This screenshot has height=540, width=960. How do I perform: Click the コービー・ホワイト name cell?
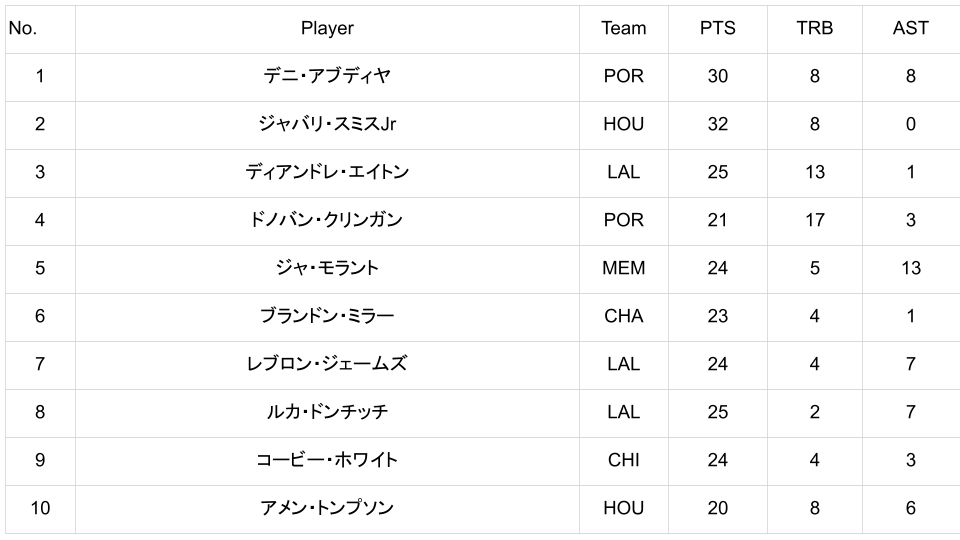coord(327,461)
